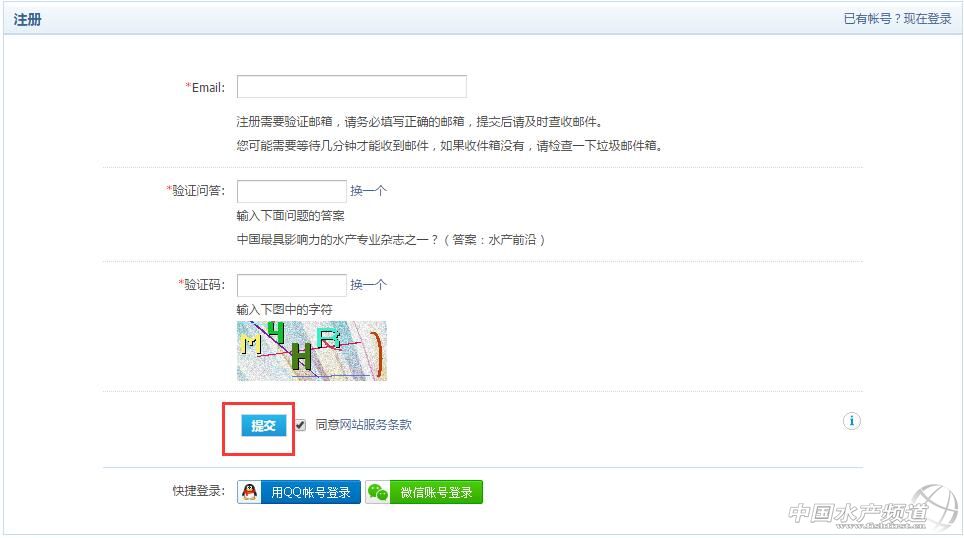Click 换一个 beside the 验证问答 field

pos(368,191)
